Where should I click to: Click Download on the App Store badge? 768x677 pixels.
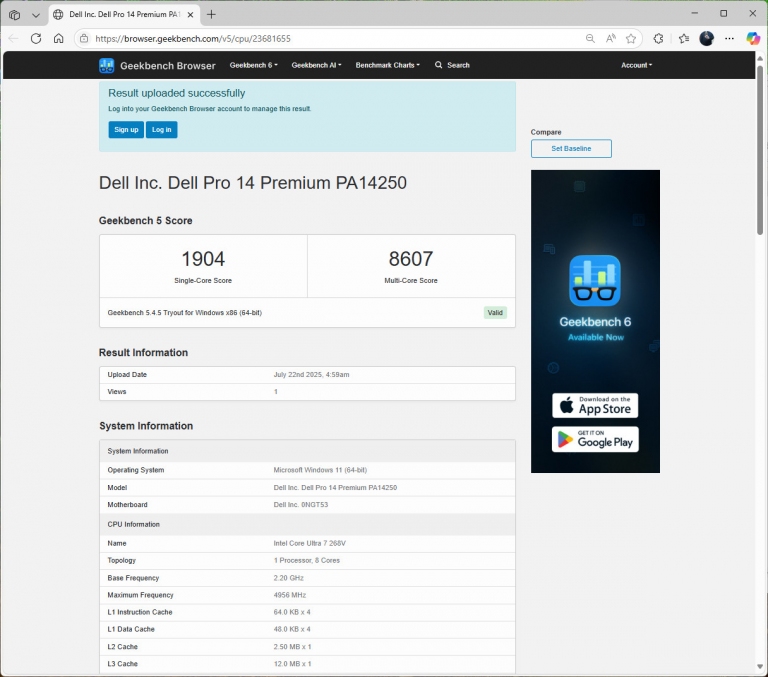click(x=595, y=406)
